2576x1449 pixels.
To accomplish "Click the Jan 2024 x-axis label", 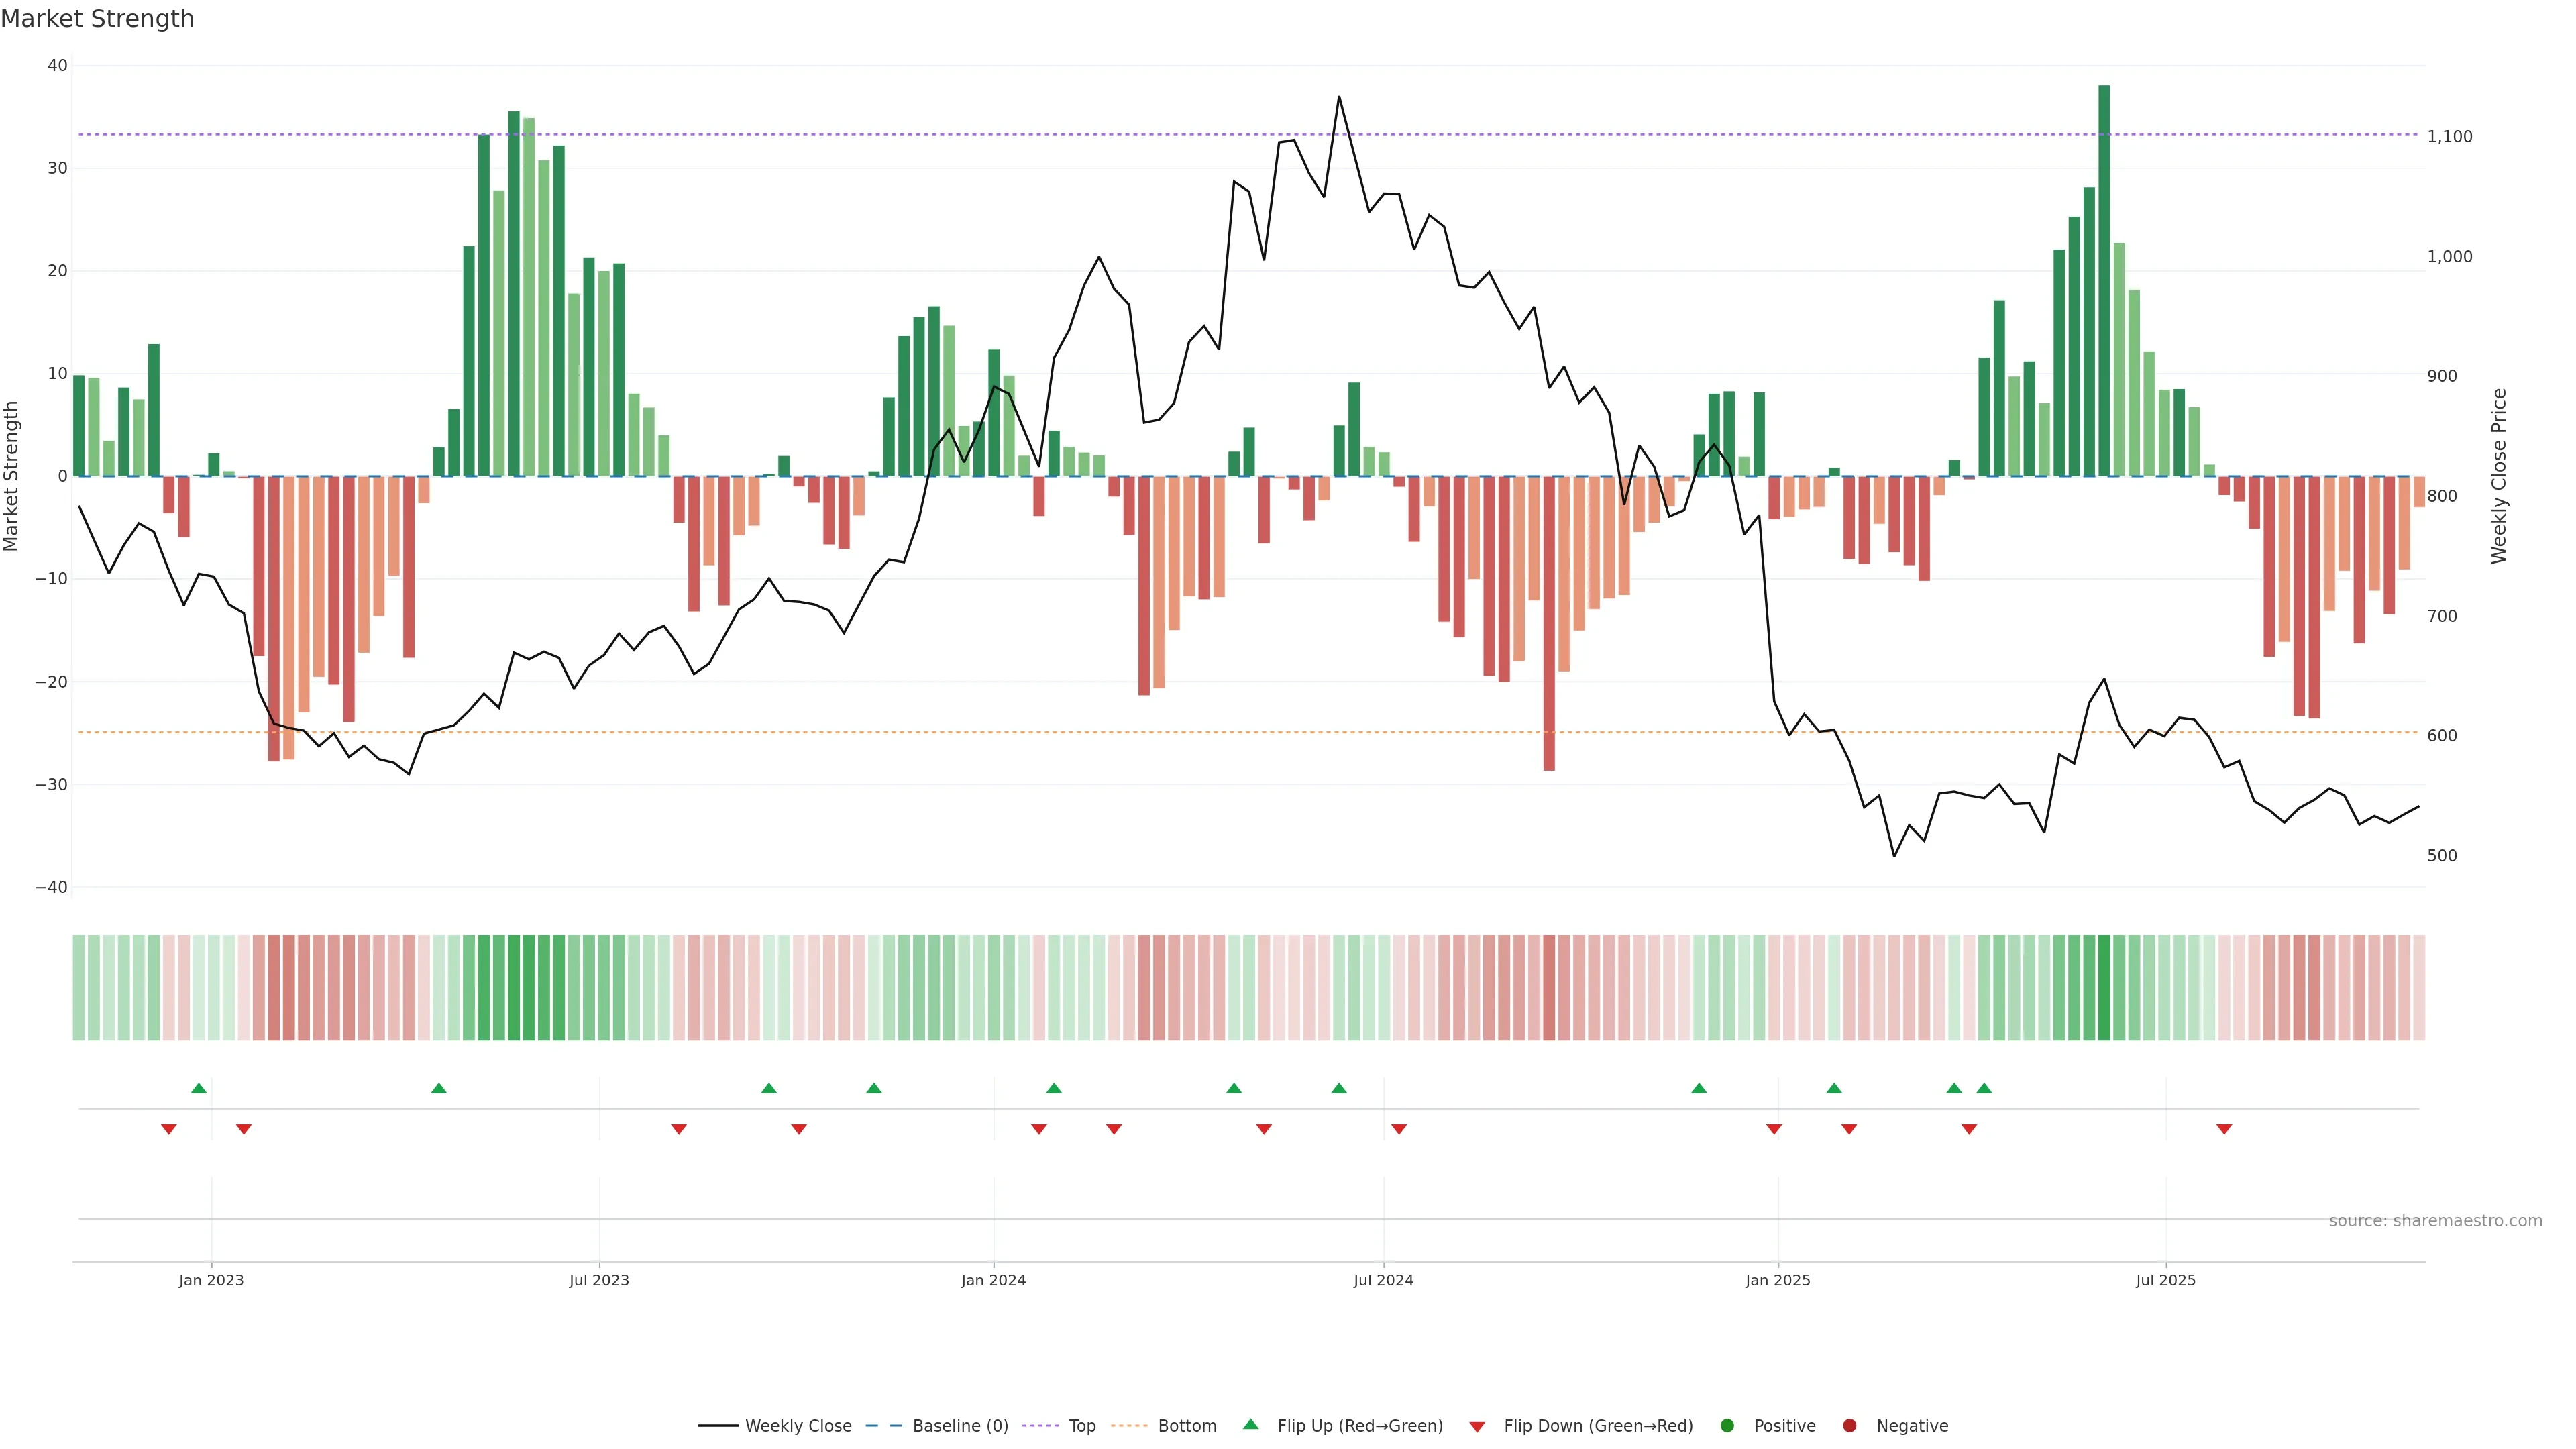I will pyautogui.click(x=993, y=1280).
